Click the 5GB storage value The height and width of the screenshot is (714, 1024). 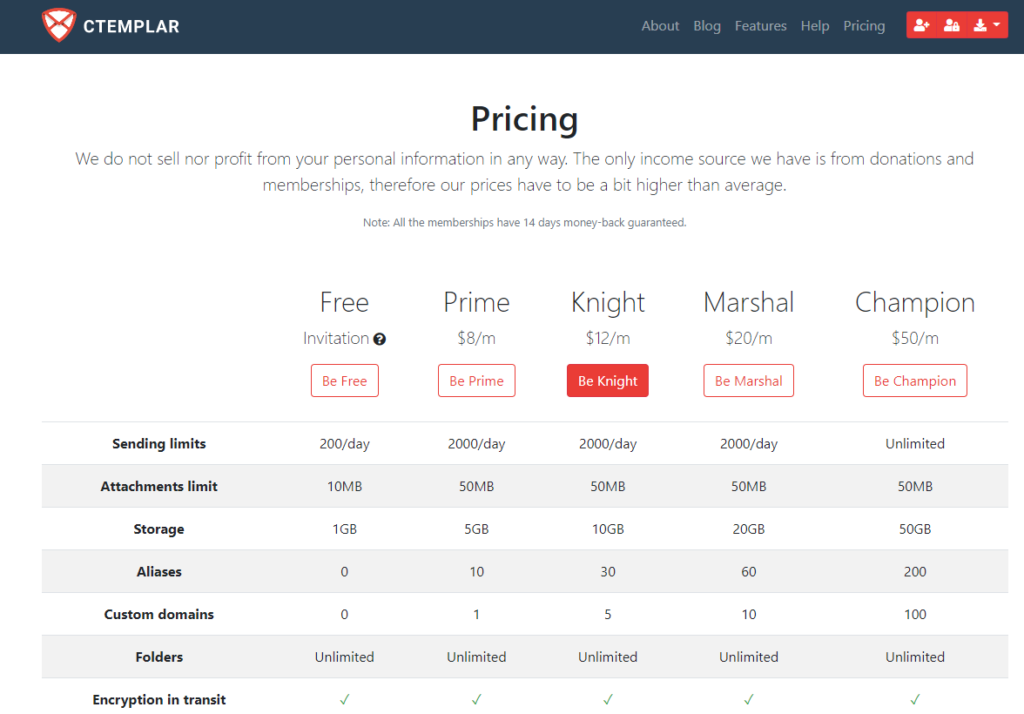click(x=476, y=529)
